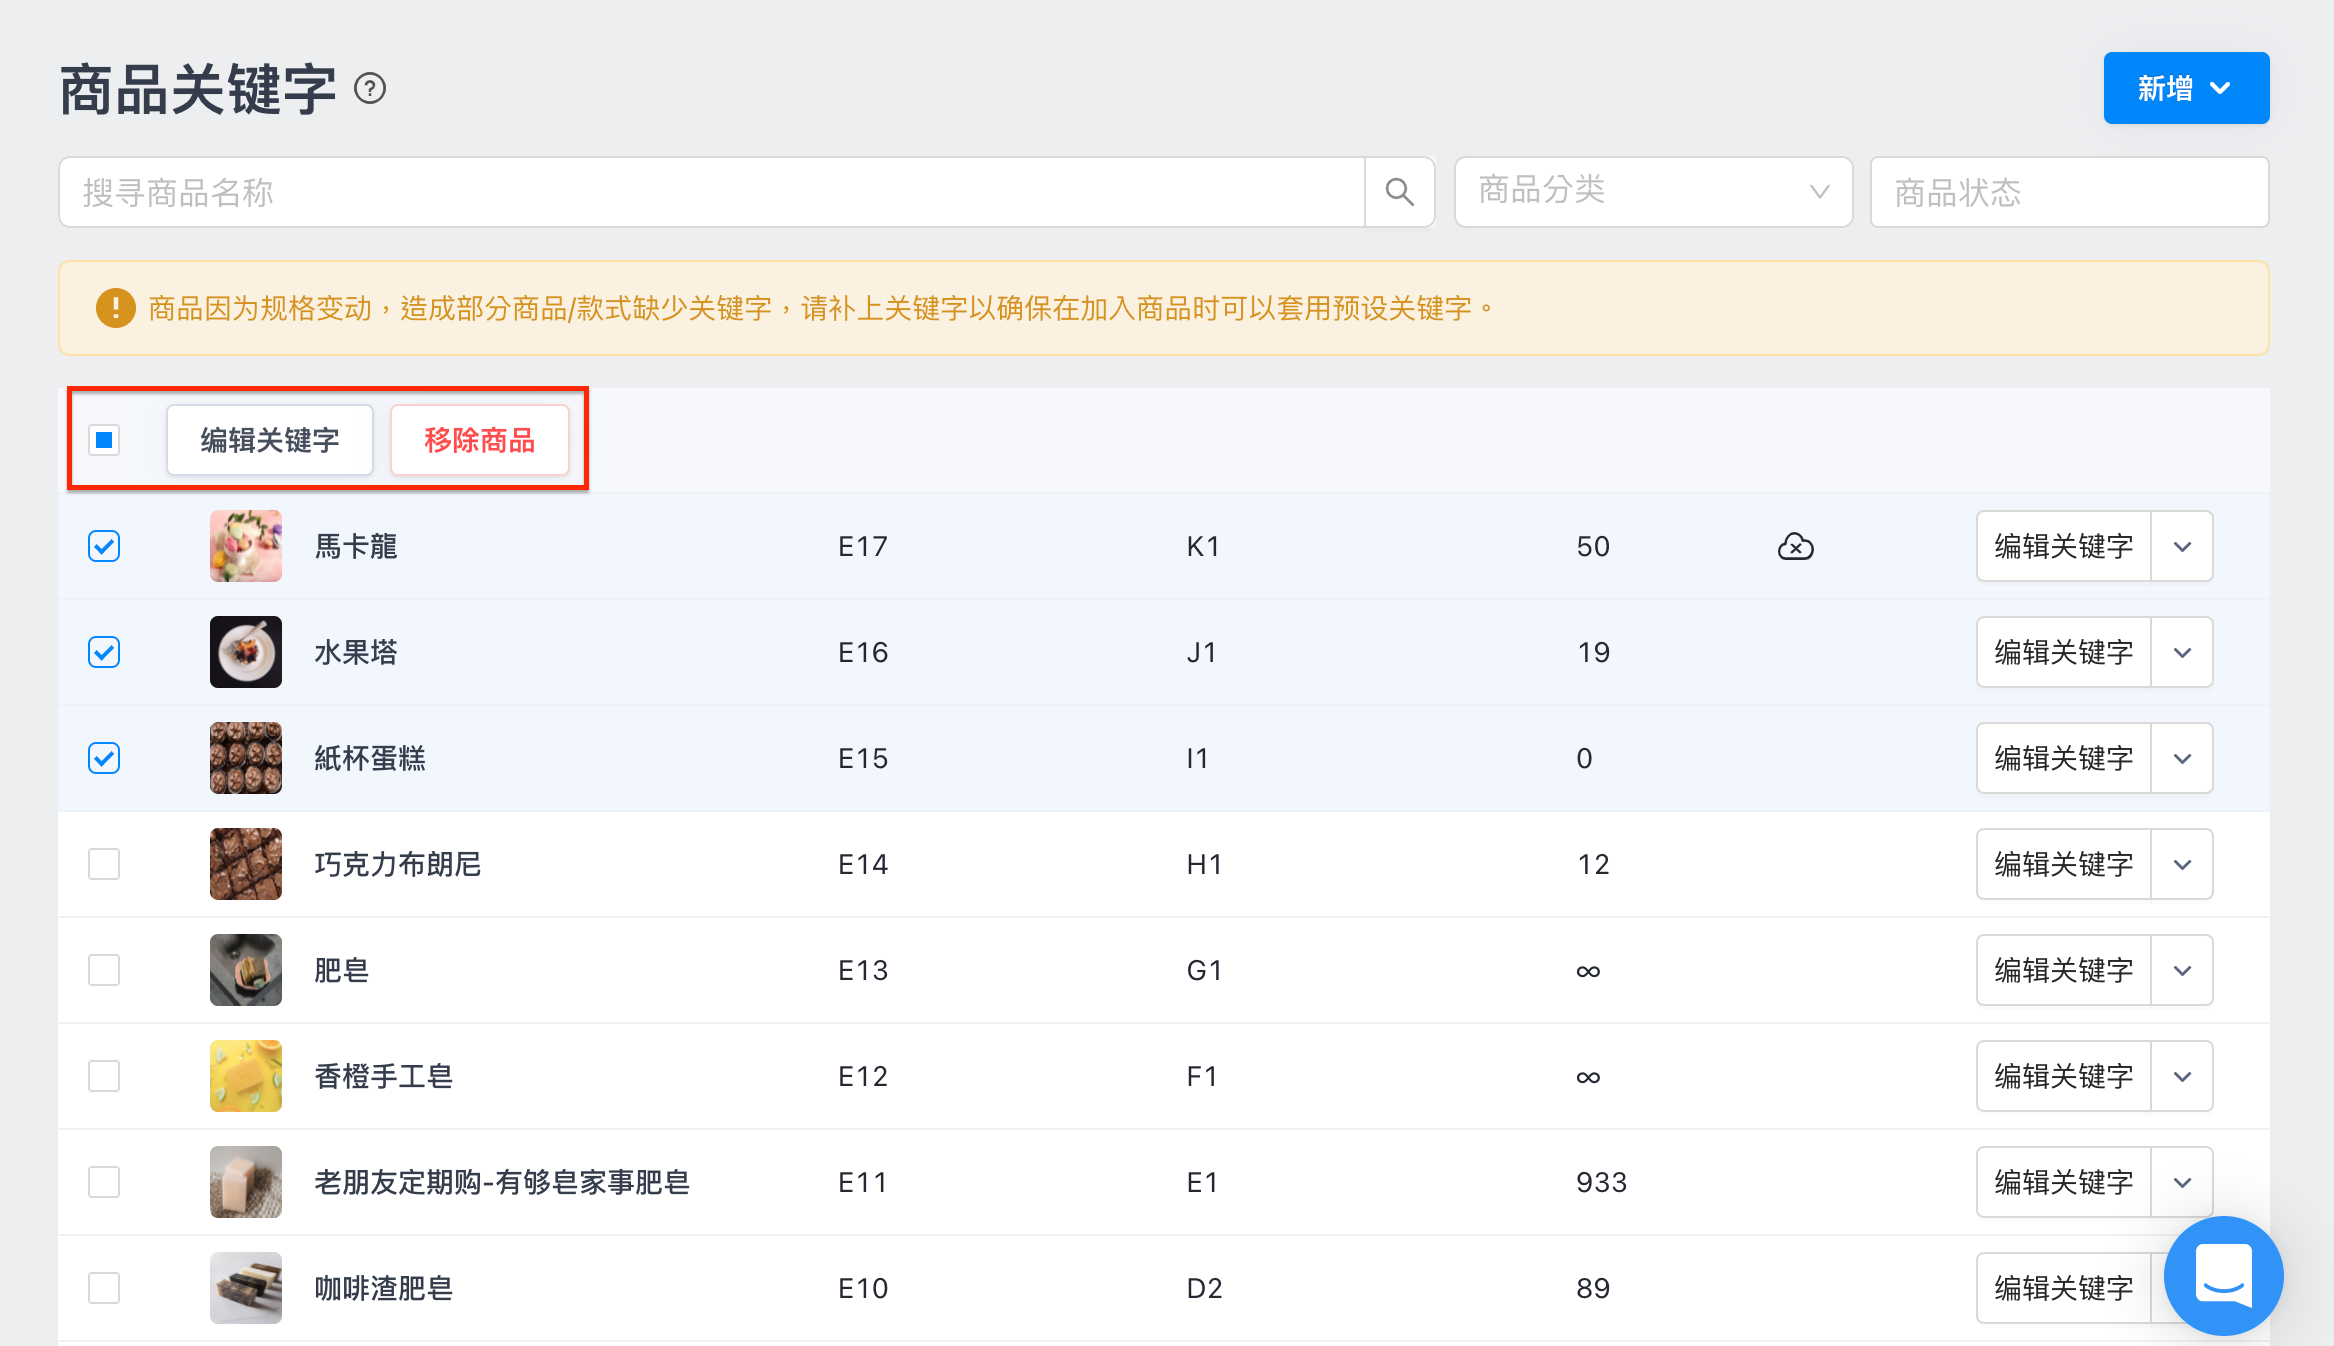
Task: Click the 紙杯蛋糕 product thumbnail
Action: (x=246, y=758)
